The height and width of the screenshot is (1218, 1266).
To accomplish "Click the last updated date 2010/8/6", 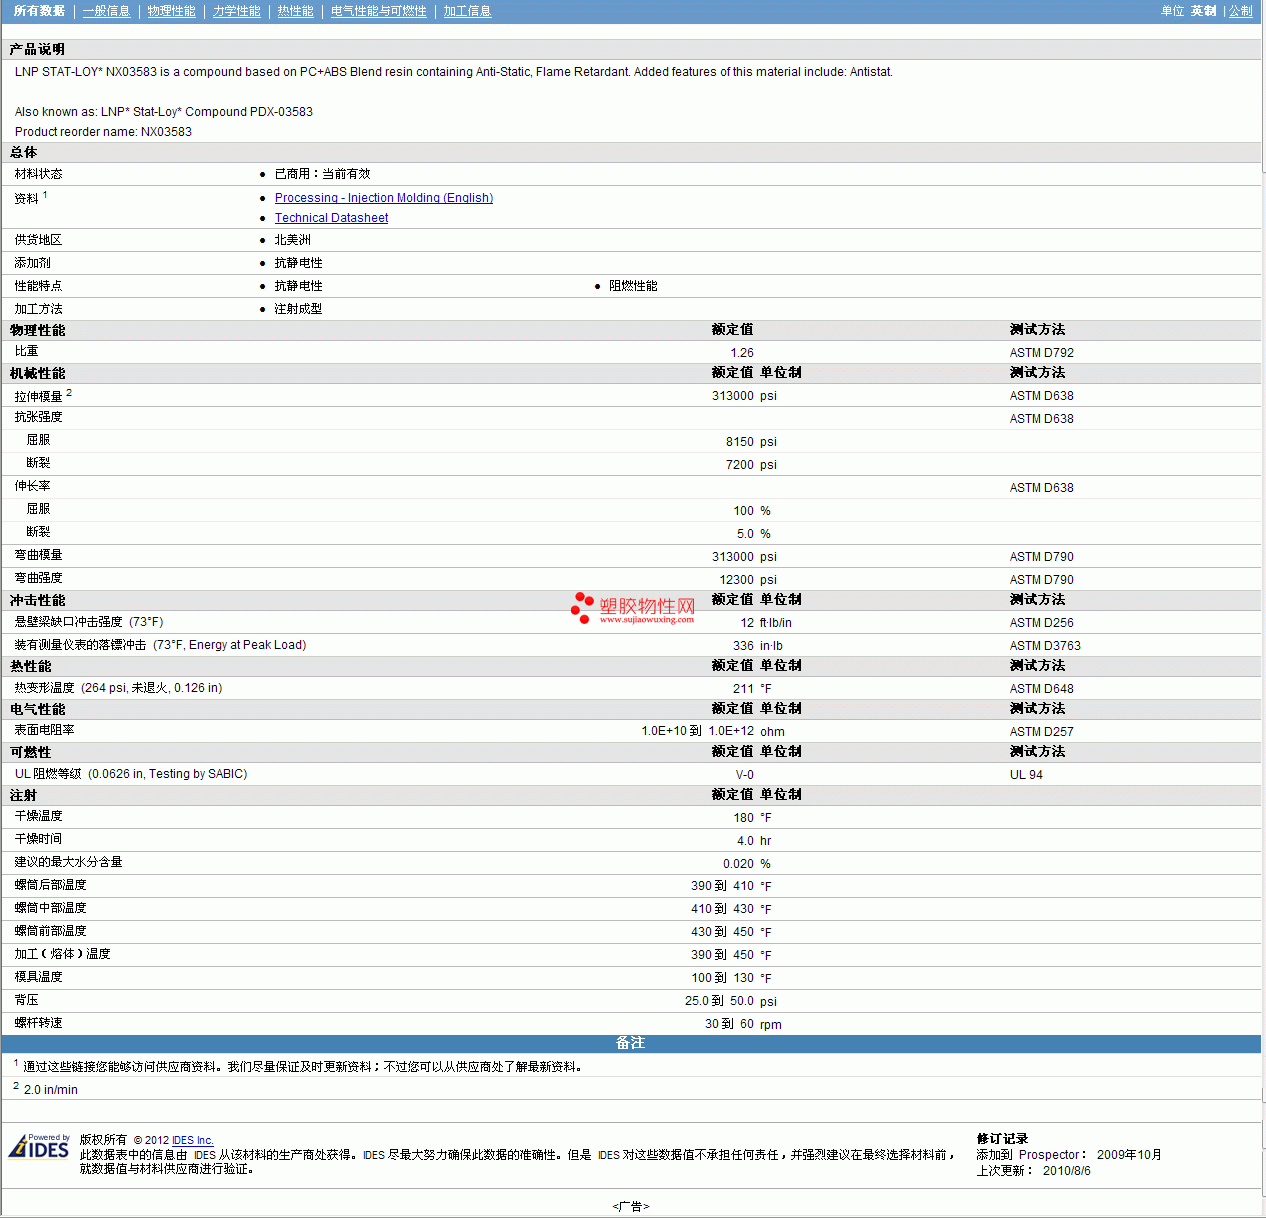I will (1067, 1171).
